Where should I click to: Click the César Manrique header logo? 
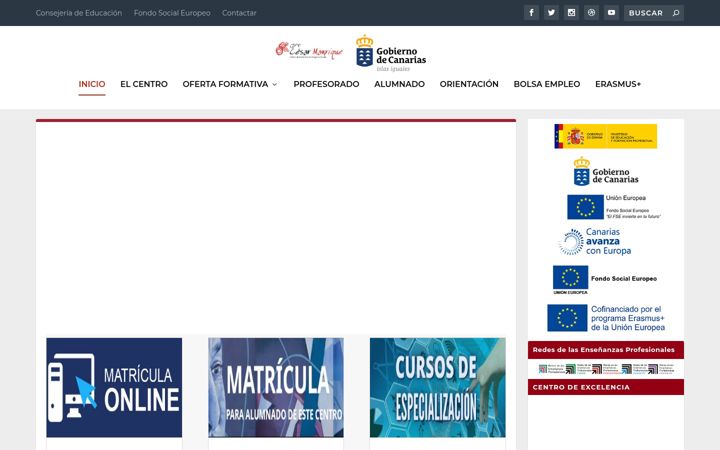309,51
